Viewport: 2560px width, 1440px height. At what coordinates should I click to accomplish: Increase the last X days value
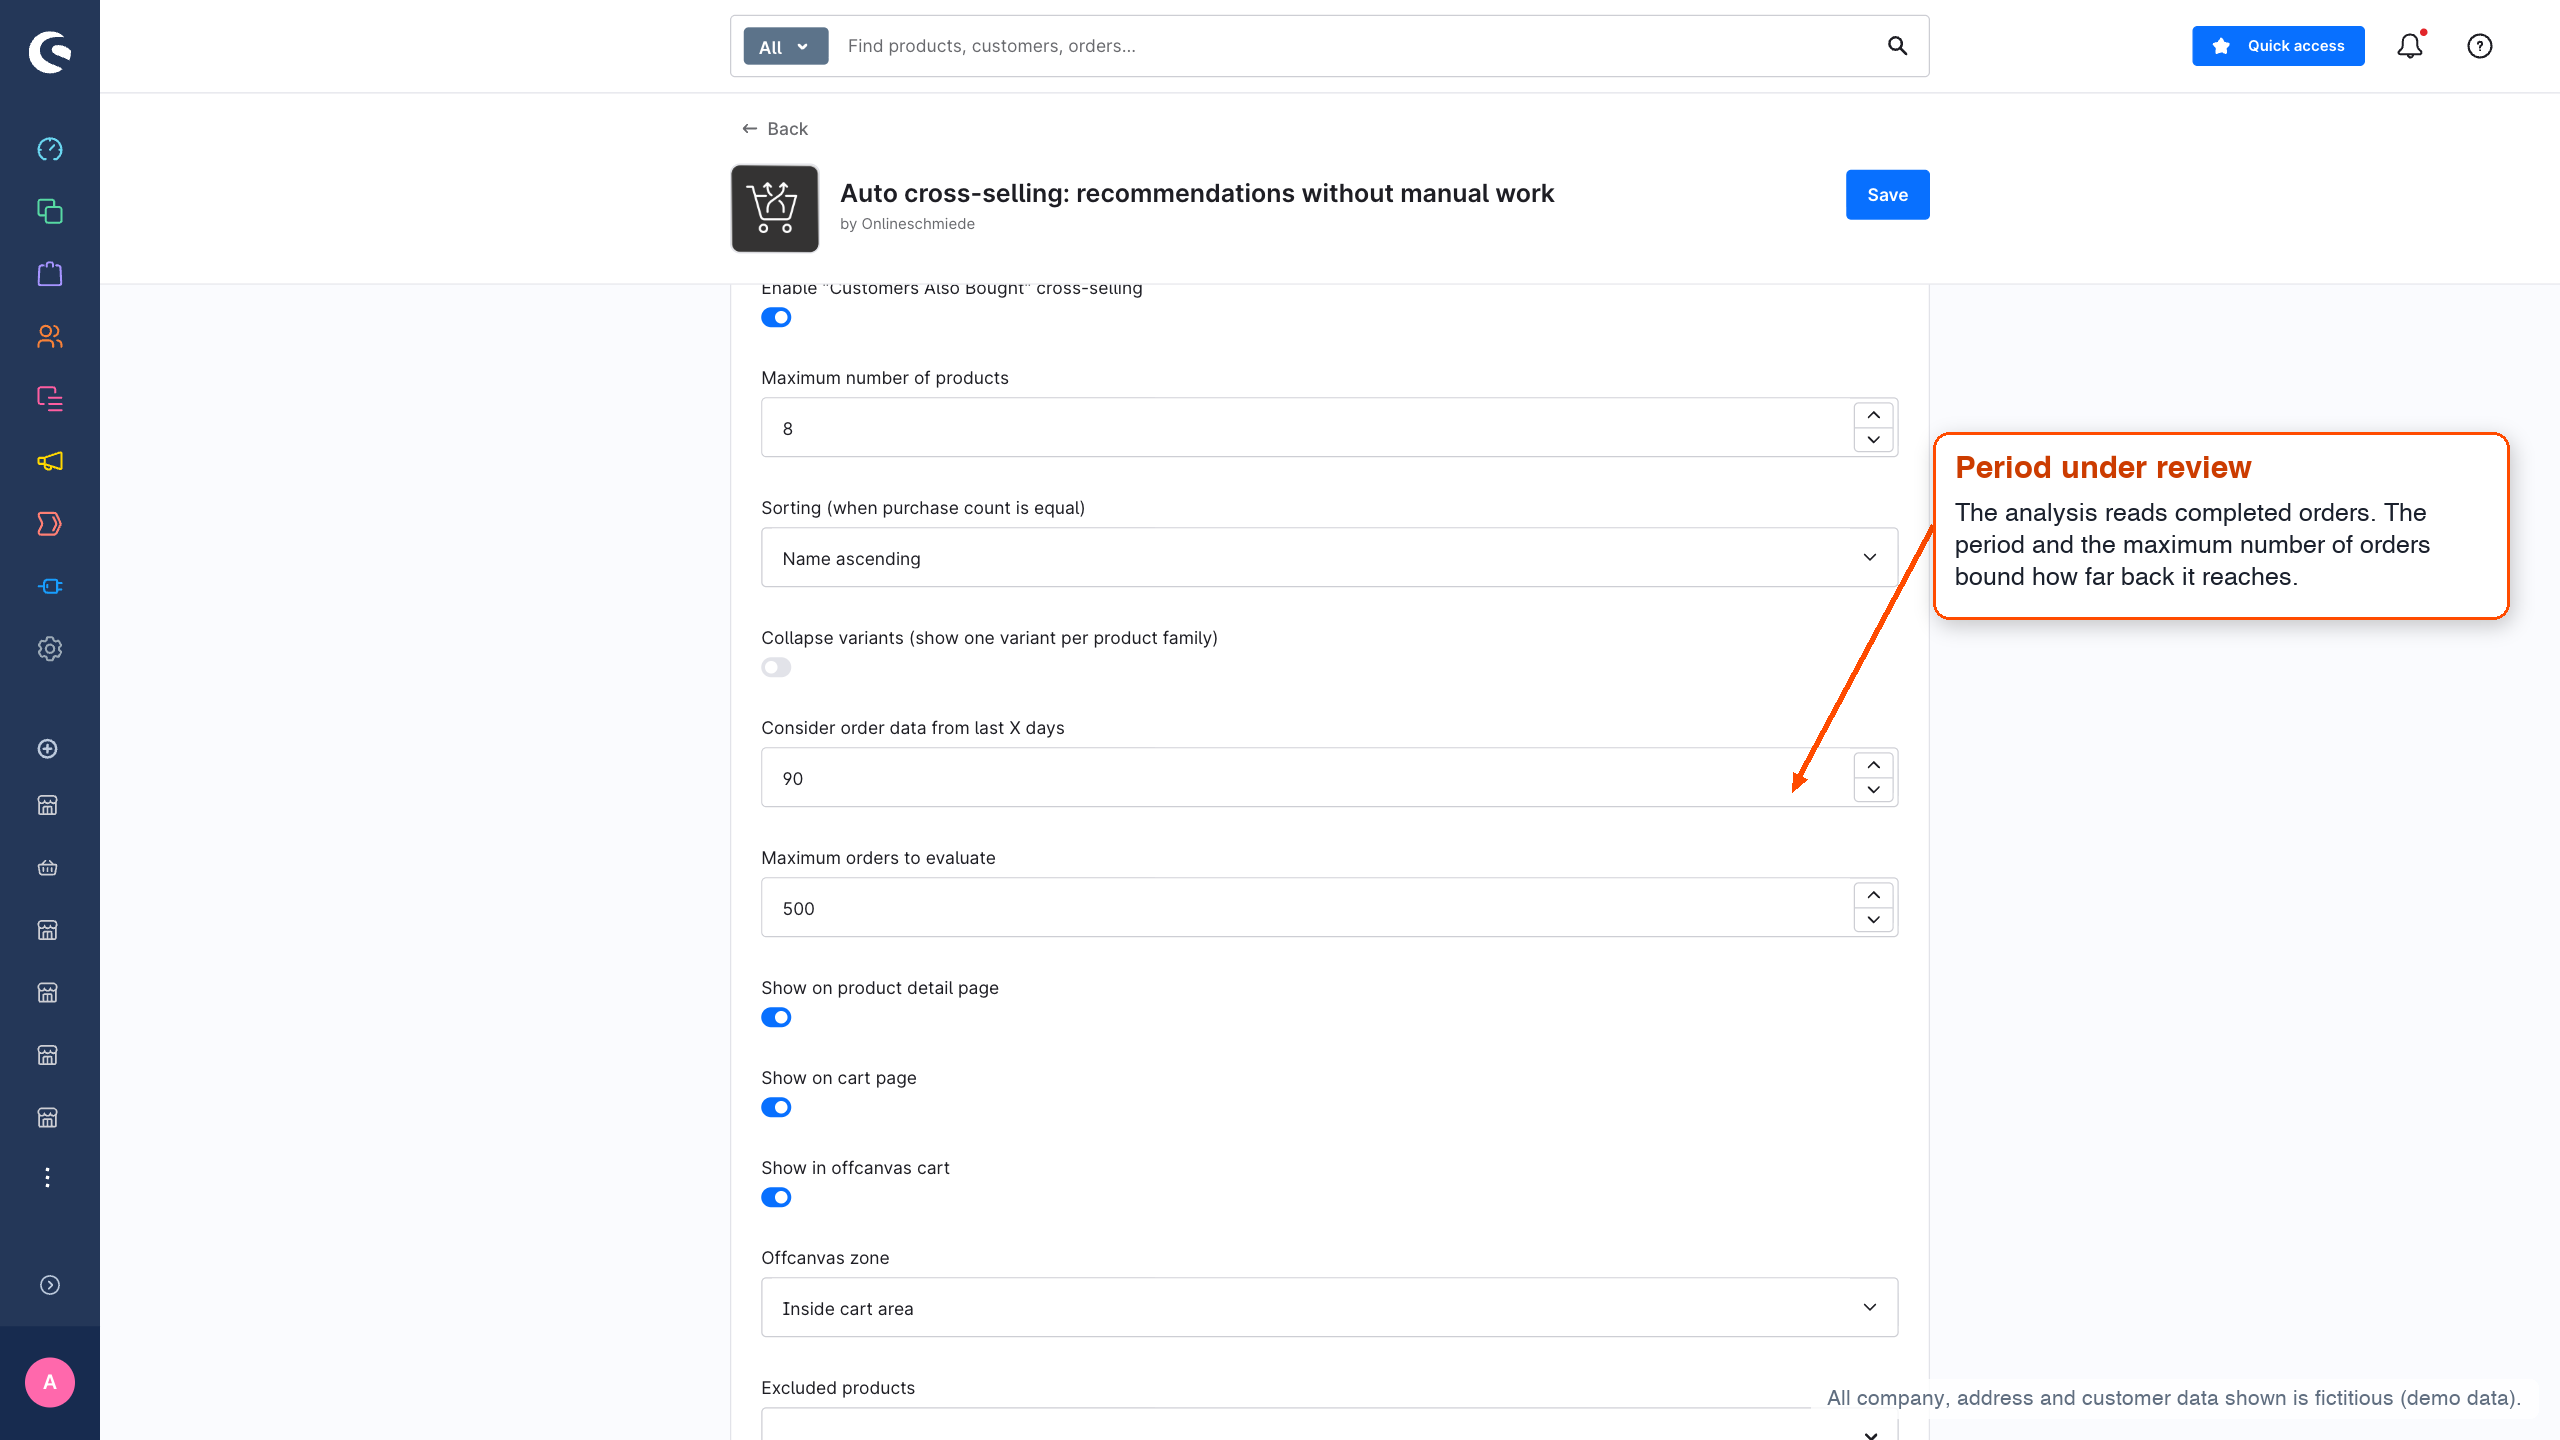[1873, 765]
